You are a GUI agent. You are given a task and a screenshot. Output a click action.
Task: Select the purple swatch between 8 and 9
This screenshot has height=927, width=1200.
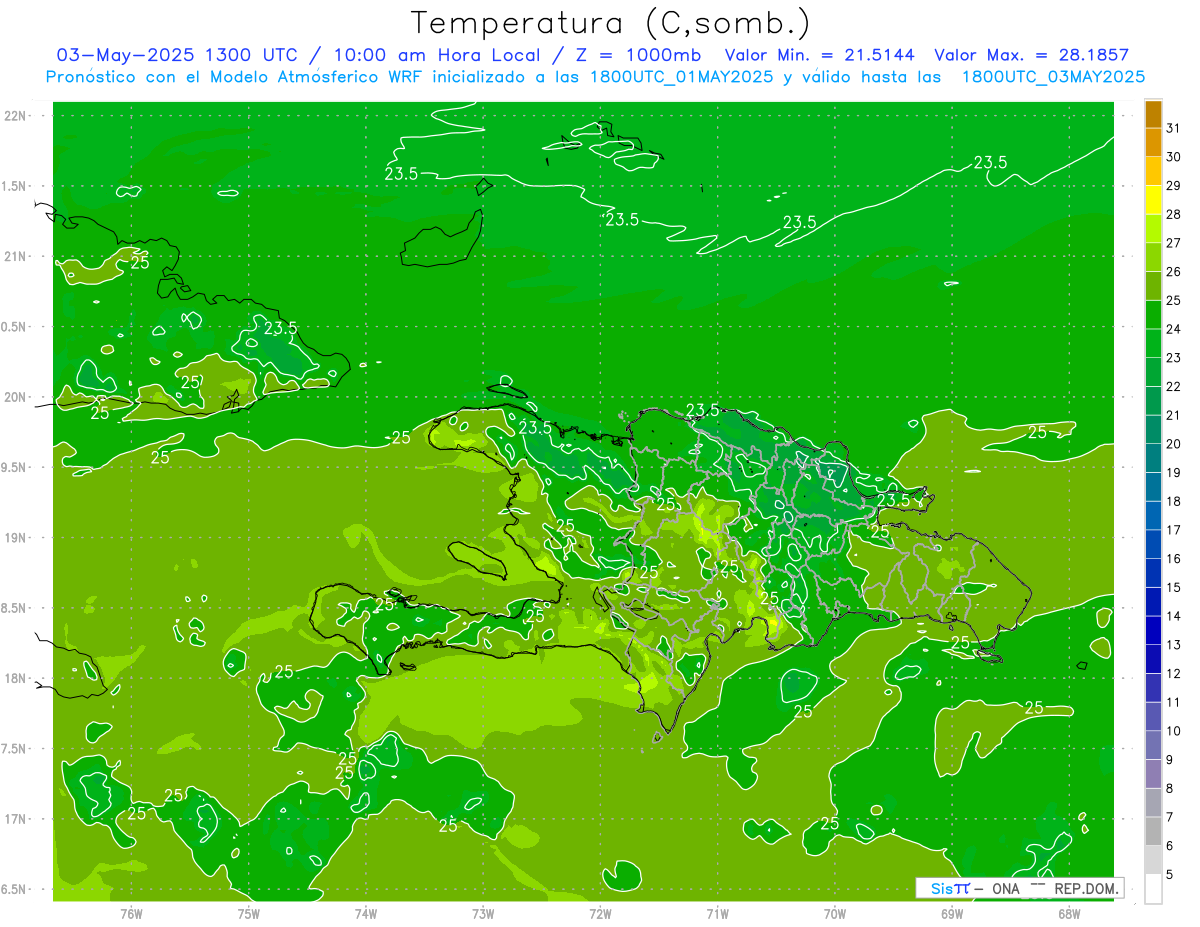click(x=1154, y=775)
